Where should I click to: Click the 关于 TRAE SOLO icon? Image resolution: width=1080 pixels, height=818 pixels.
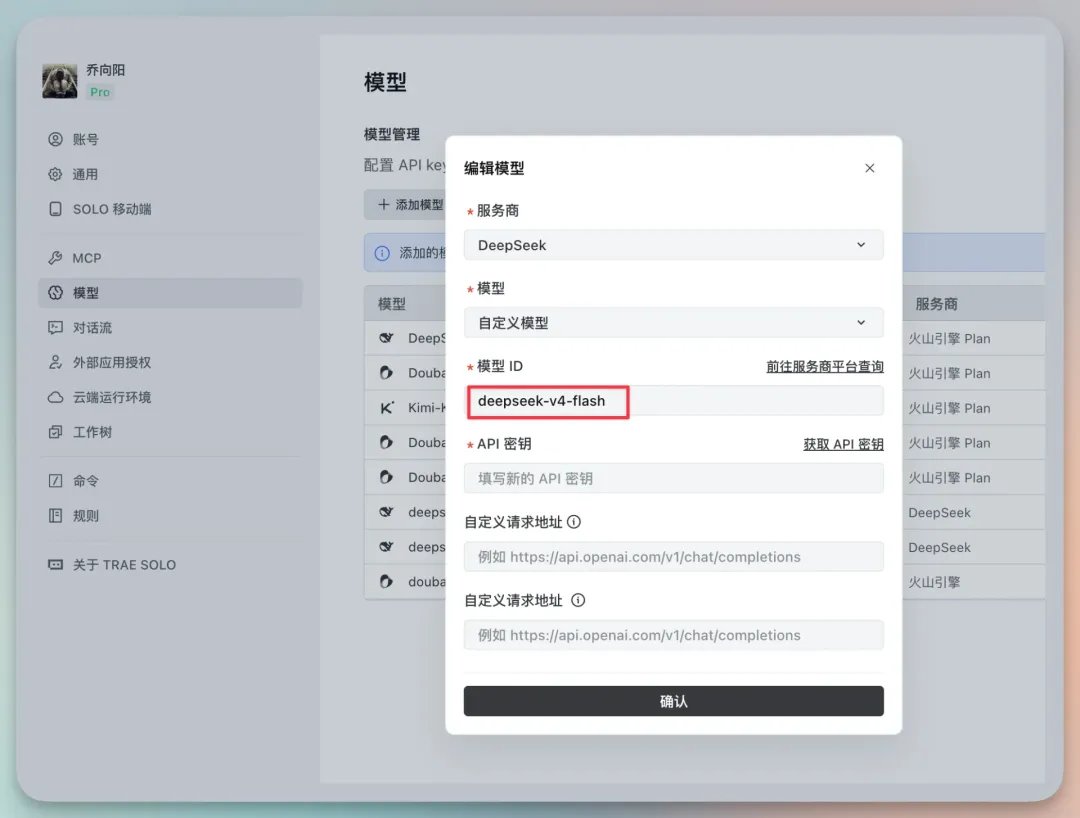click(55, 565)
